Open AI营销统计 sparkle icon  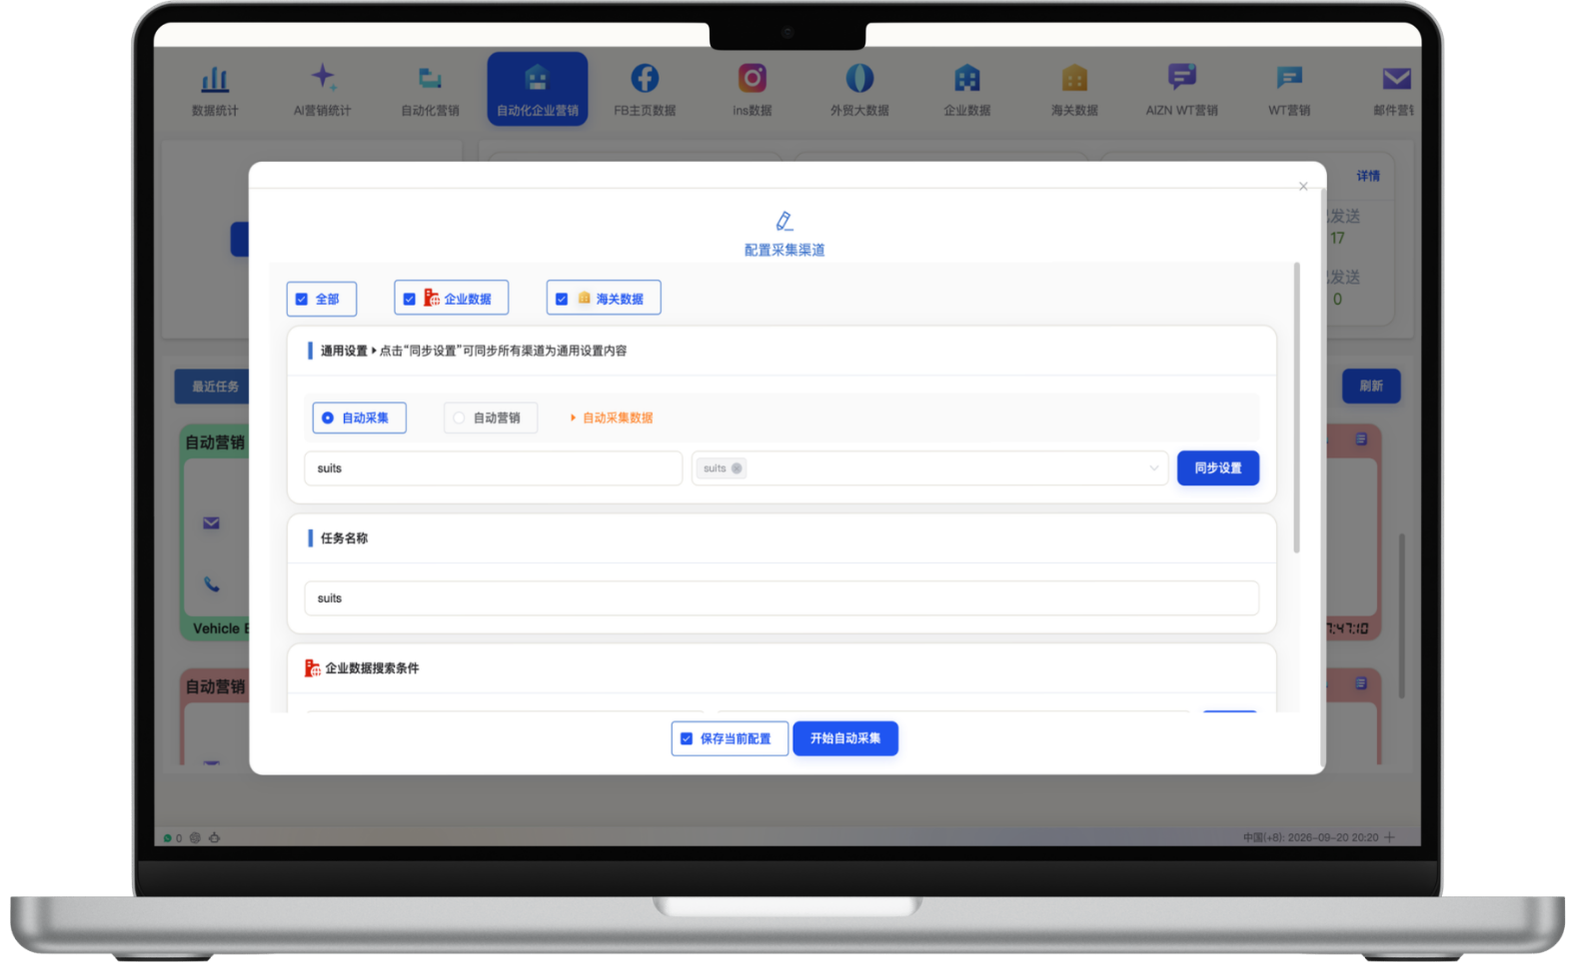(322, 77)
